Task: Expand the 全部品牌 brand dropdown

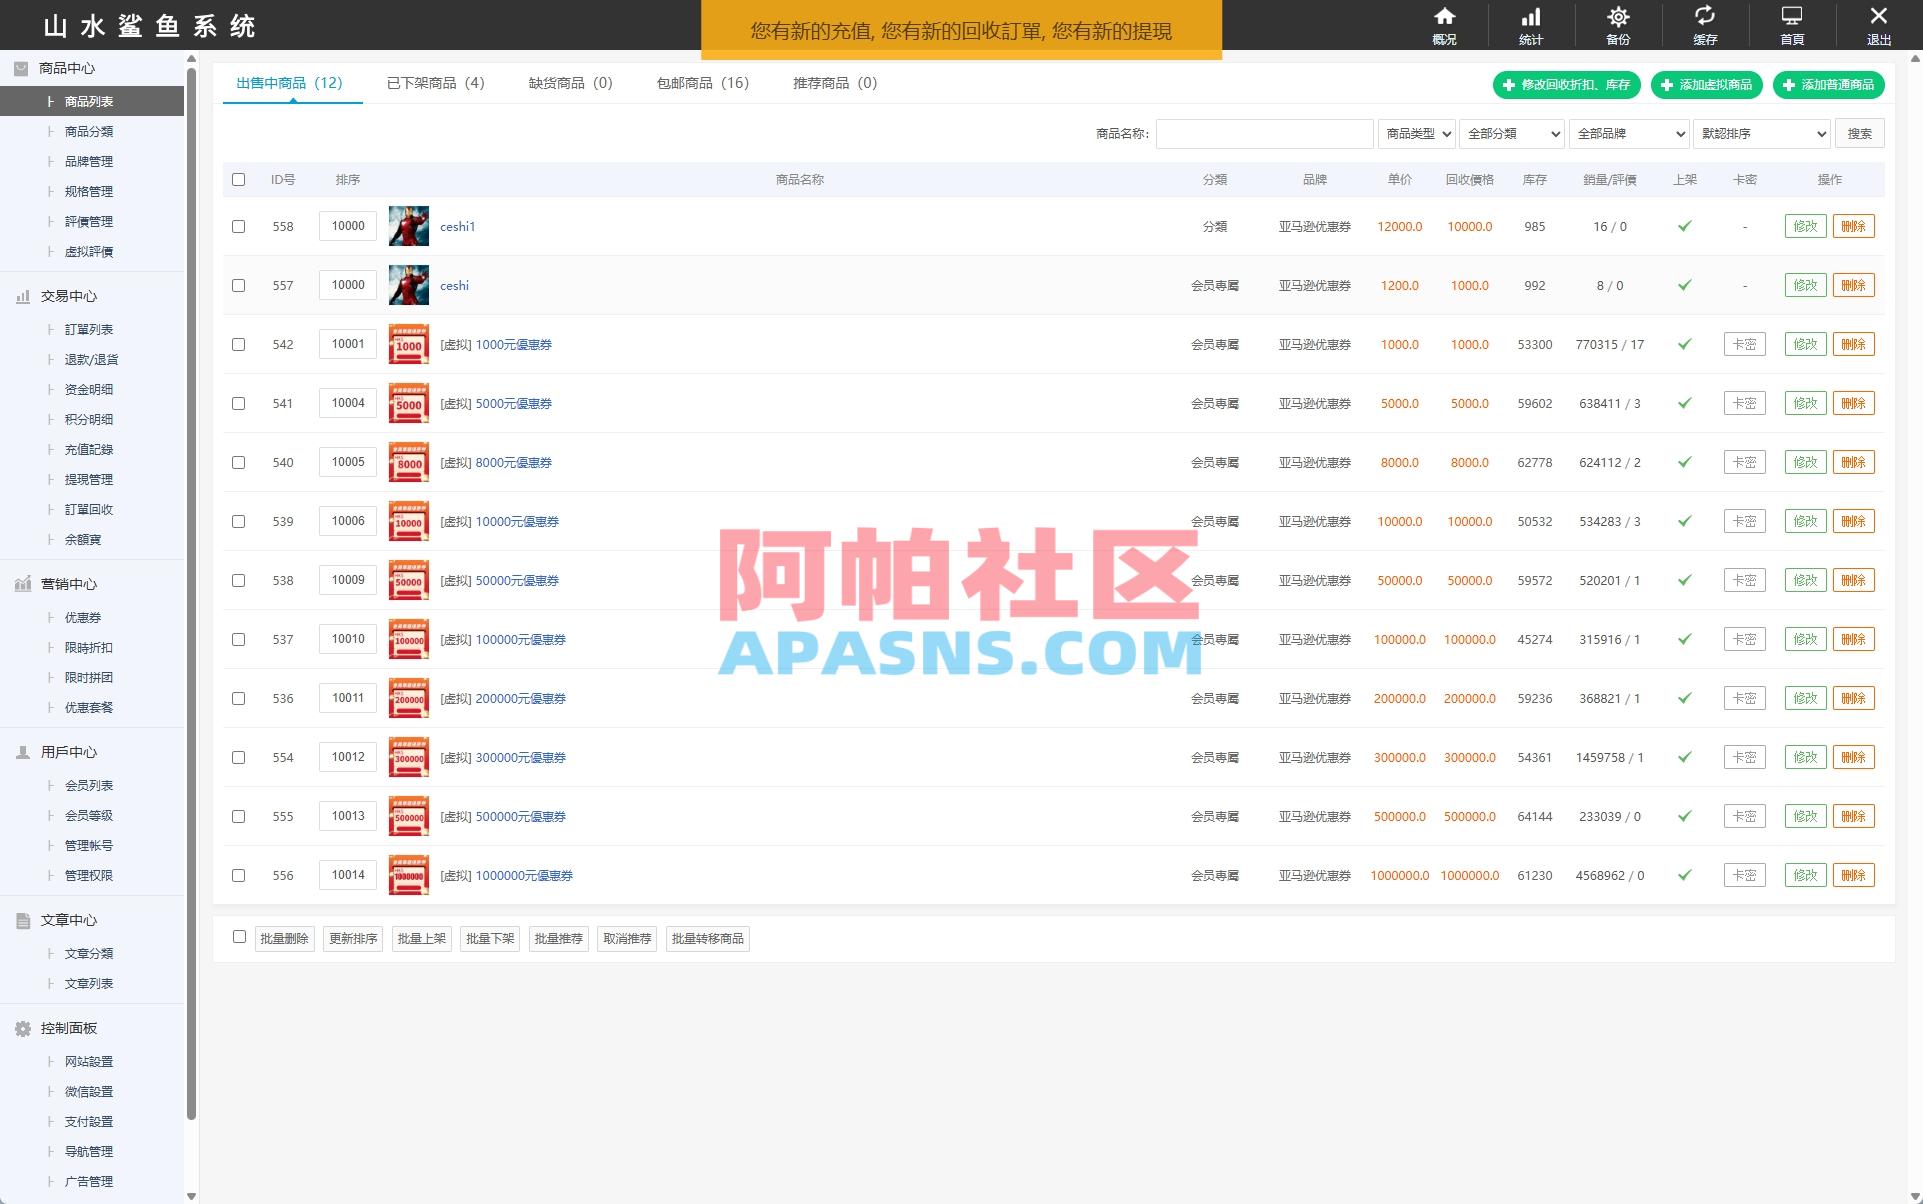Action: (1628, 133)
